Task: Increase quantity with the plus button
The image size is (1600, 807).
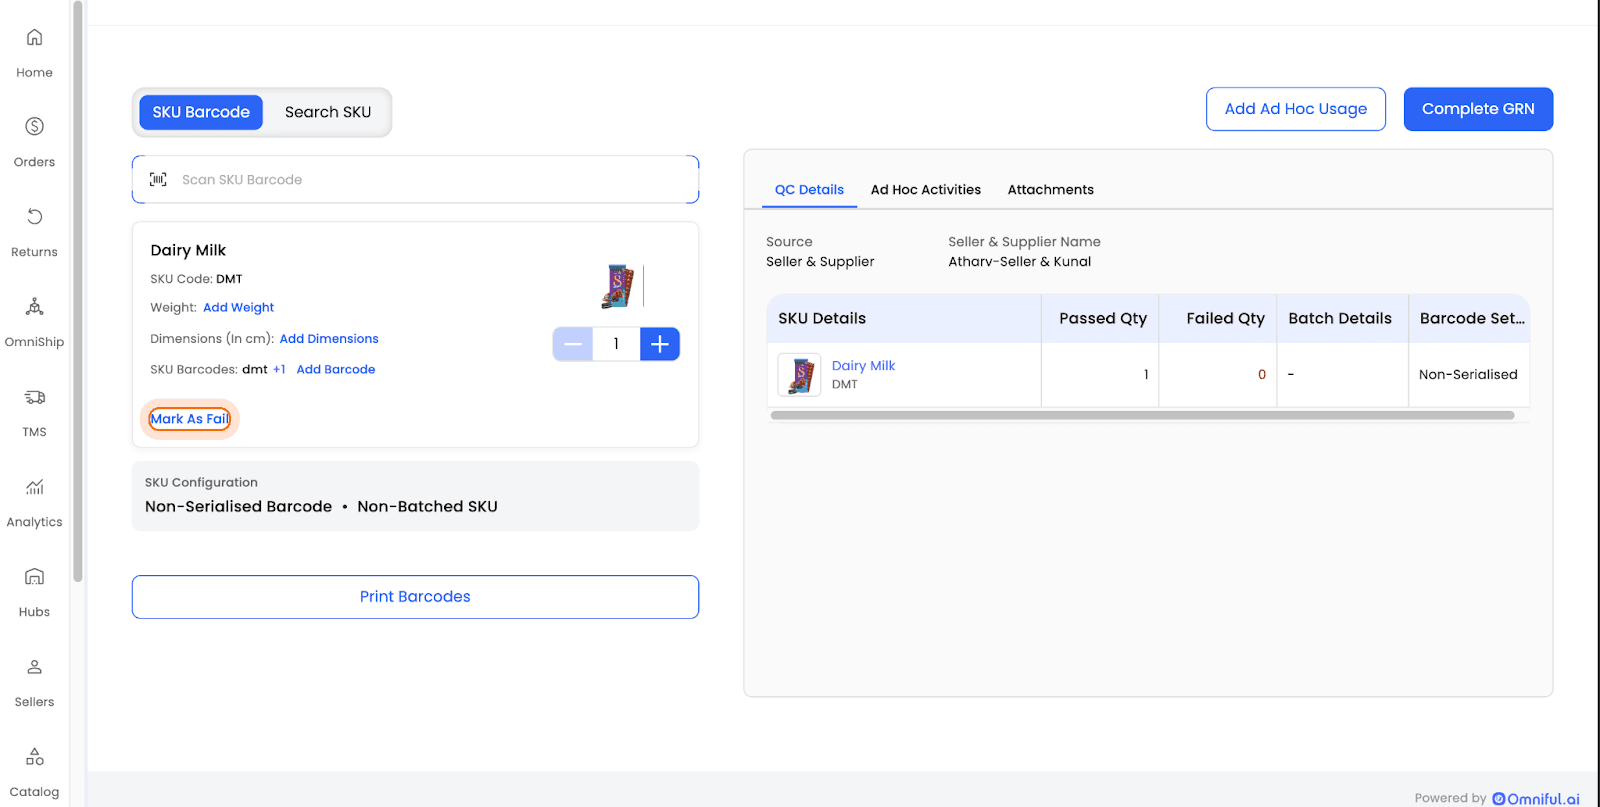Action: coord(660,344)
